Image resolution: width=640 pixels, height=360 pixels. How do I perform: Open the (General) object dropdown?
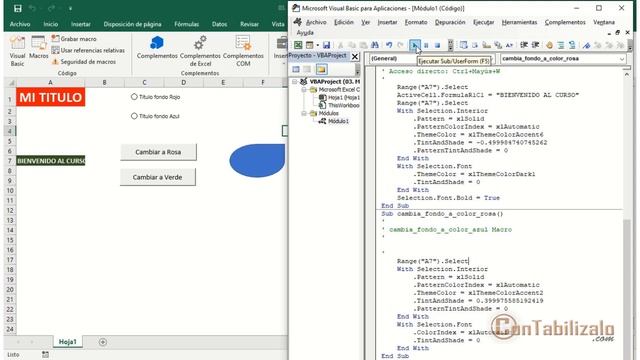coord(431,58)
